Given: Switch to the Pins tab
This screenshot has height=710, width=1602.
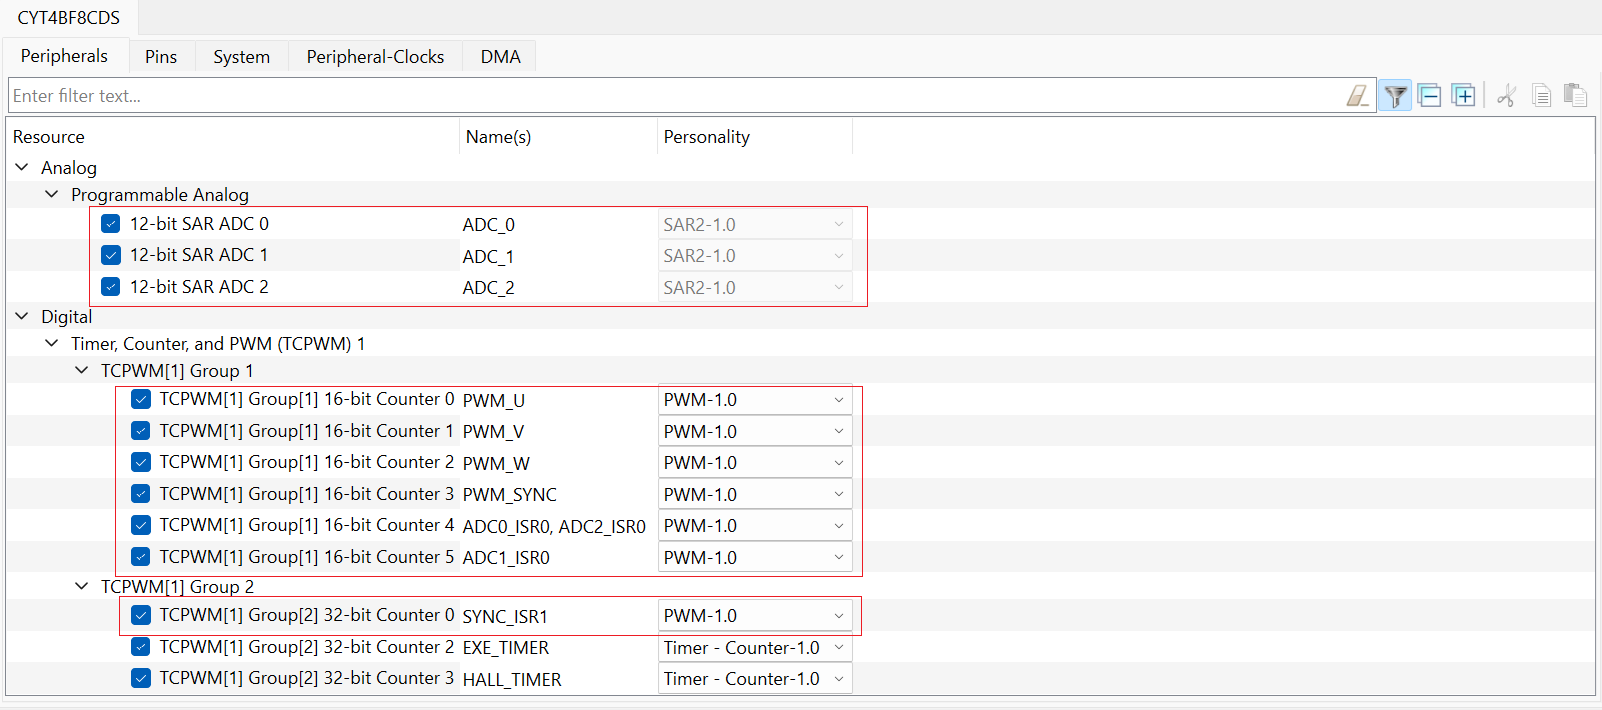Looking at the screenshot, I should [x=161, y=57].
